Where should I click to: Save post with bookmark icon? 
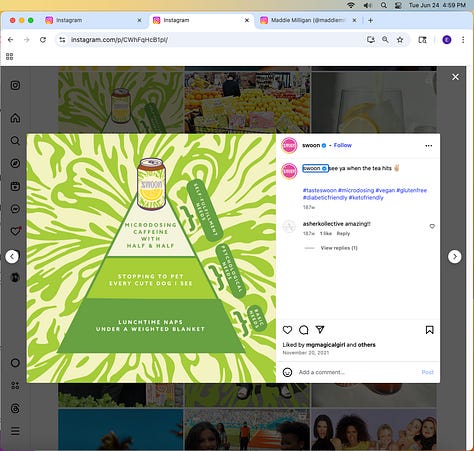click(430, 330)
